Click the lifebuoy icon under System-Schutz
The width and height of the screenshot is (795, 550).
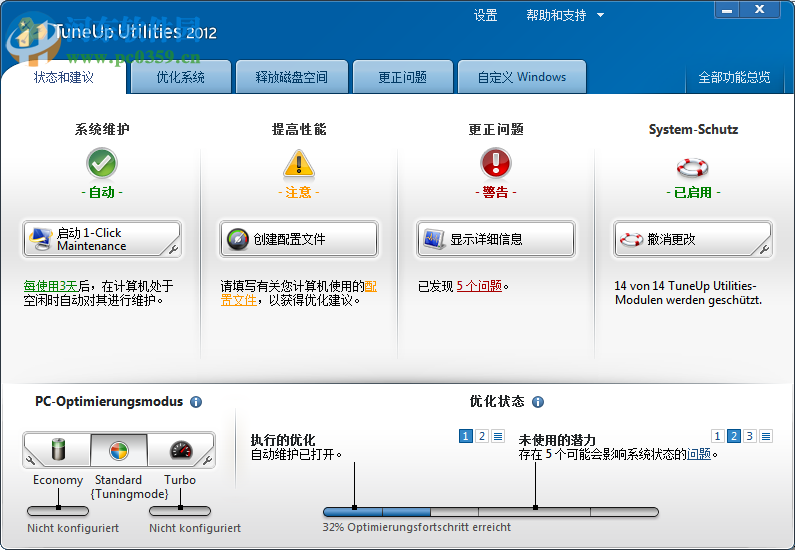693,167
